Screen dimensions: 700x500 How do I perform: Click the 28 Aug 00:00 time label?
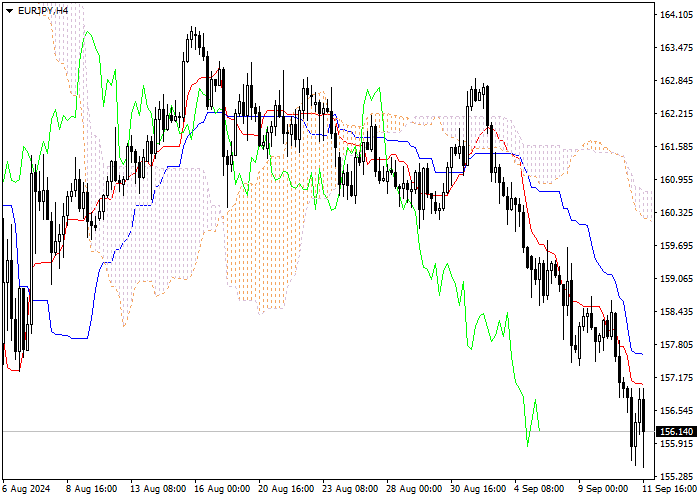tap(414, 489)
